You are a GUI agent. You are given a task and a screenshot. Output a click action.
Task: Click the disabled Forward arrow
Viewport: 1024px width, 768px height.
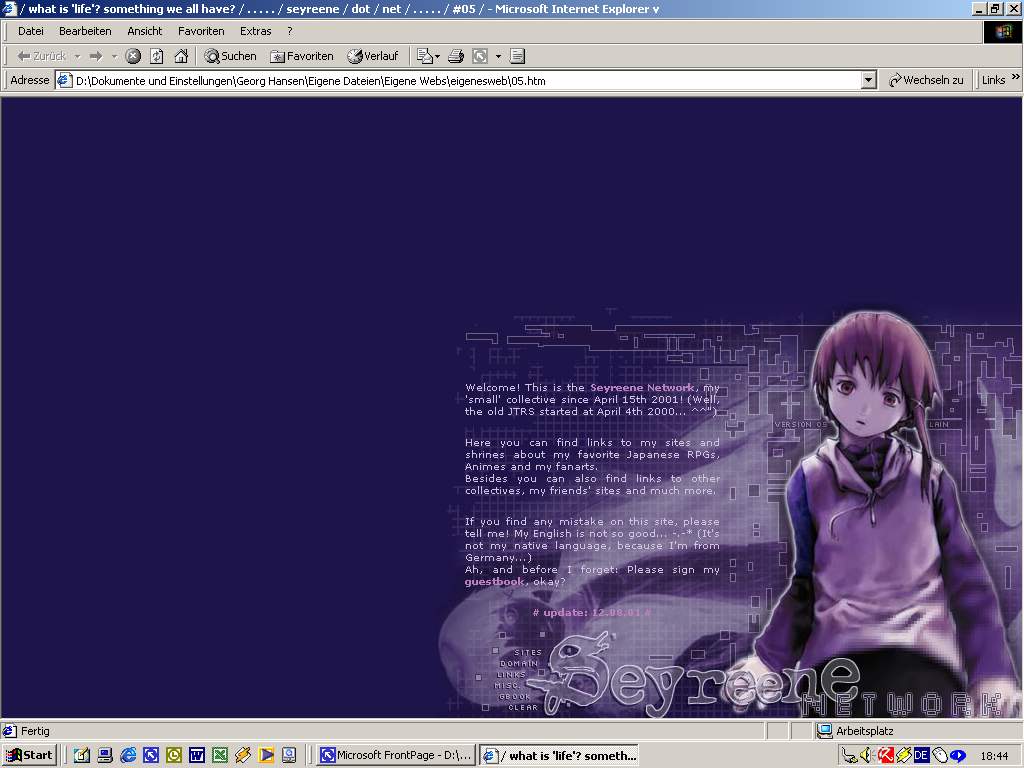pyautogui.click(x=96, y=56)
